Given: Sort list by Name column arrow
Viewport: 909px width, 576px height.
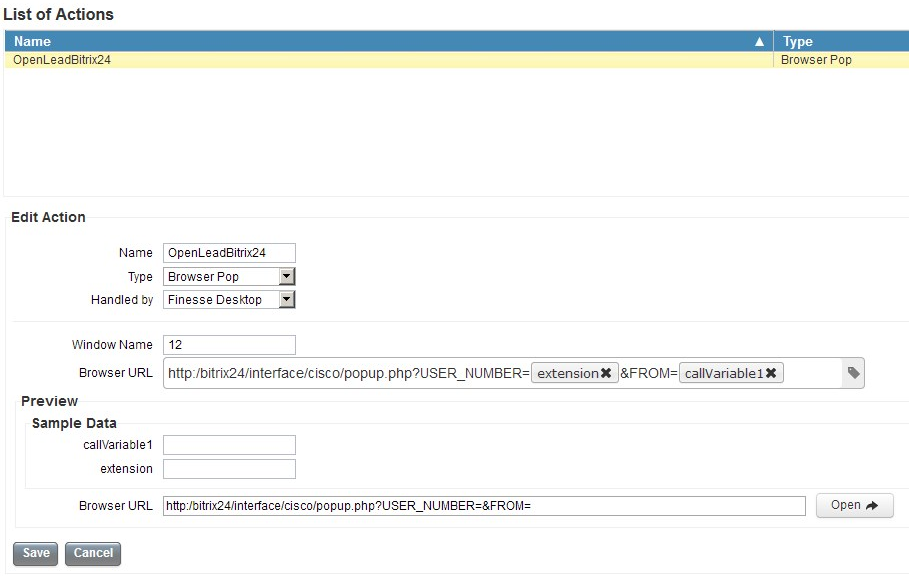Looking at the screenshot, I should [x=759, y=42].
